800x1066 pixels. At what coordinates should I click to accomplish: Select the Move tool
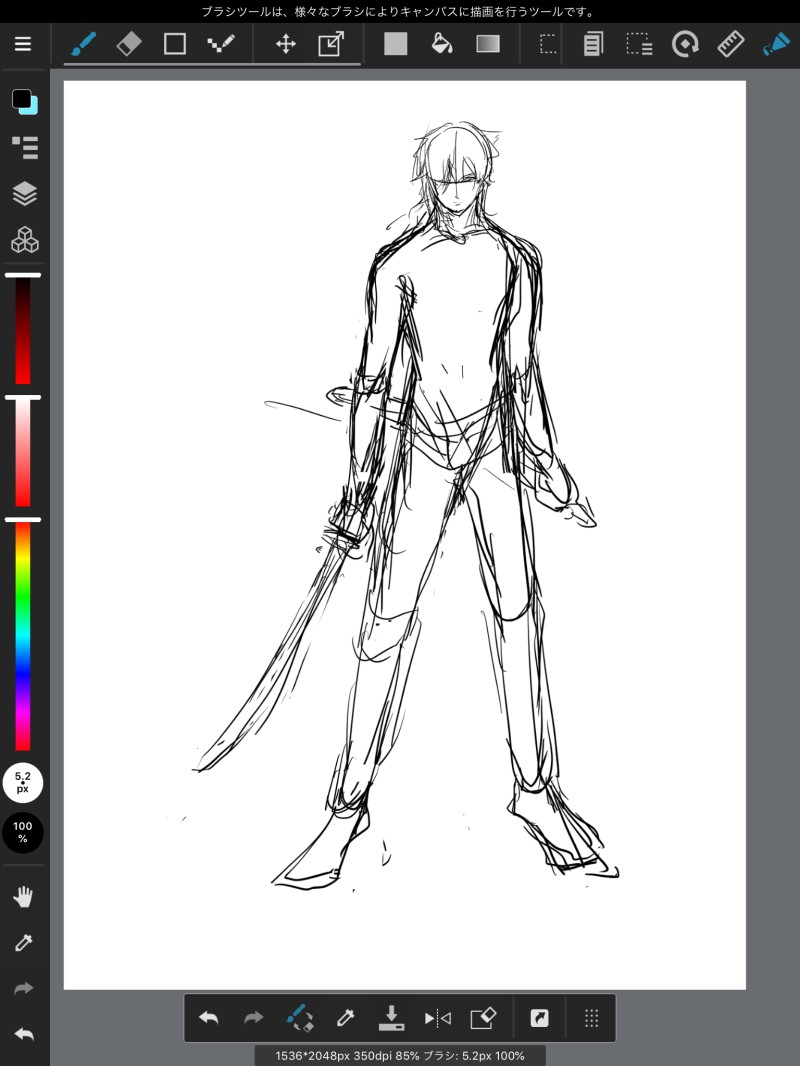(x=285, y=45)
